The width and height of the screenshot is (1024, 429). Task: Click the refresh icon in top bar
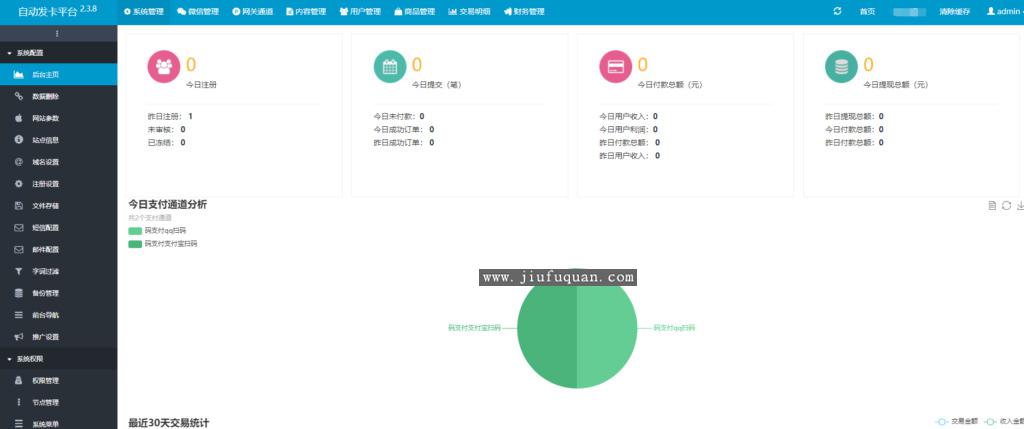(x=837, y=11)
